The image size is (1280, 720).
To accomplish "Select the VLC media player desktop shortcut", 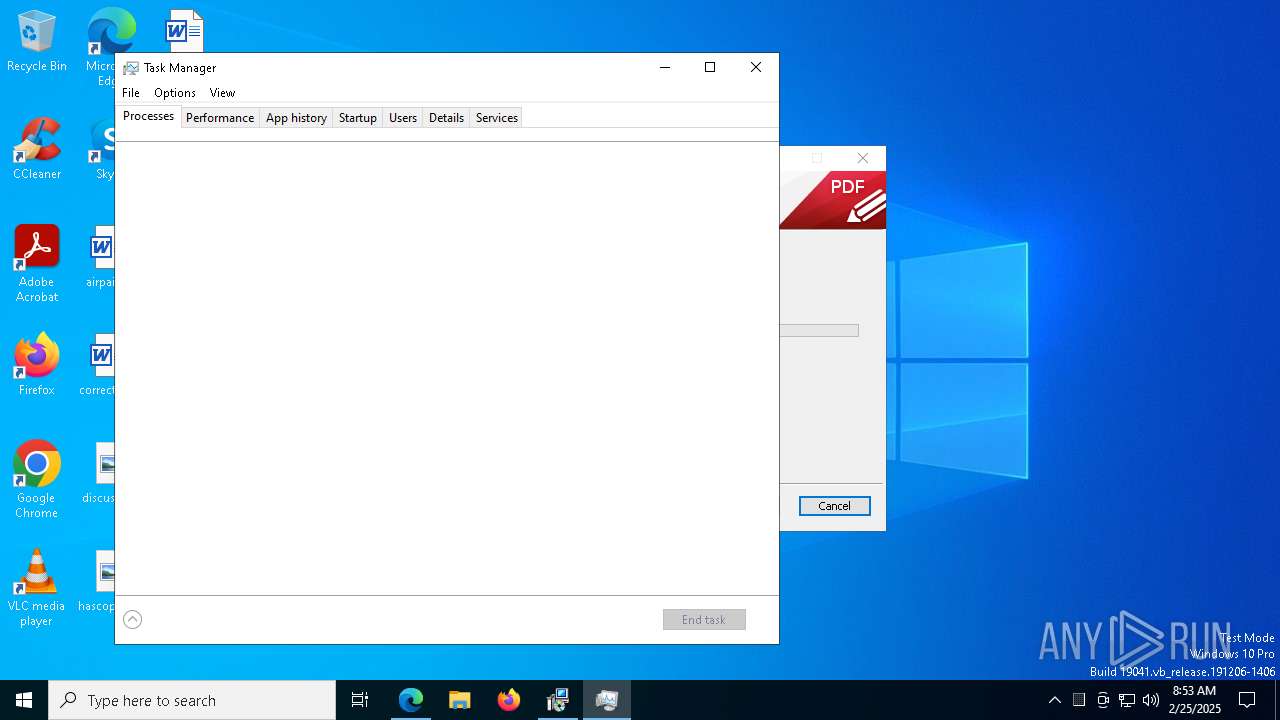I will tap(37, 588).
